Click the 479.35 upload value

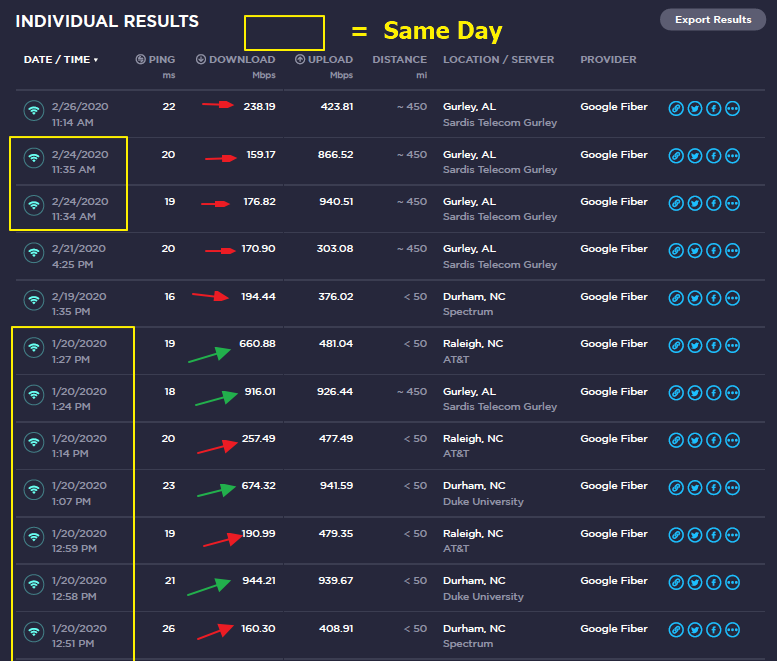(x=336, y=534)
